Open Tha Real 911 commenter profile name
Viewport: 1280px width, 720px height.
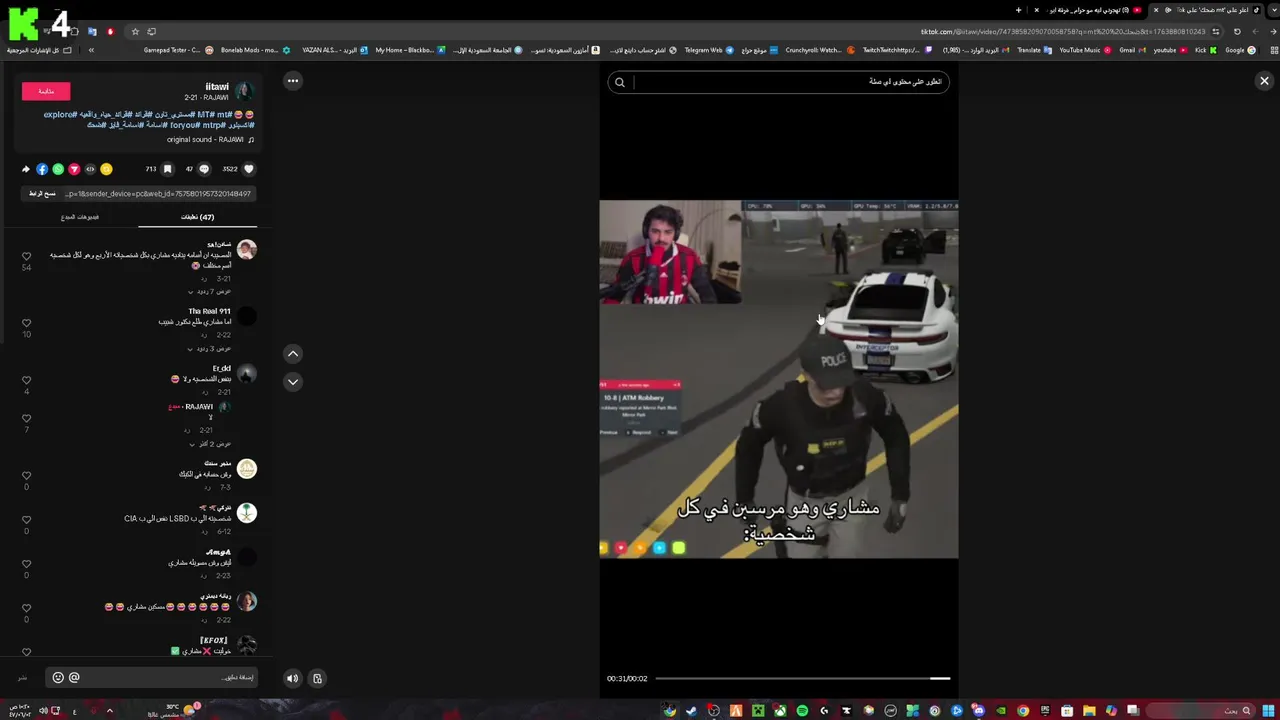[x=209, y=311]
